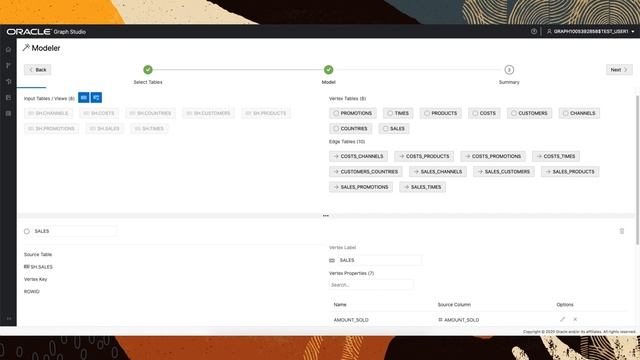Click AMOUNT_SOLD name cell
The width and height of the screenshot is (640, 360).
click(351, 320)
